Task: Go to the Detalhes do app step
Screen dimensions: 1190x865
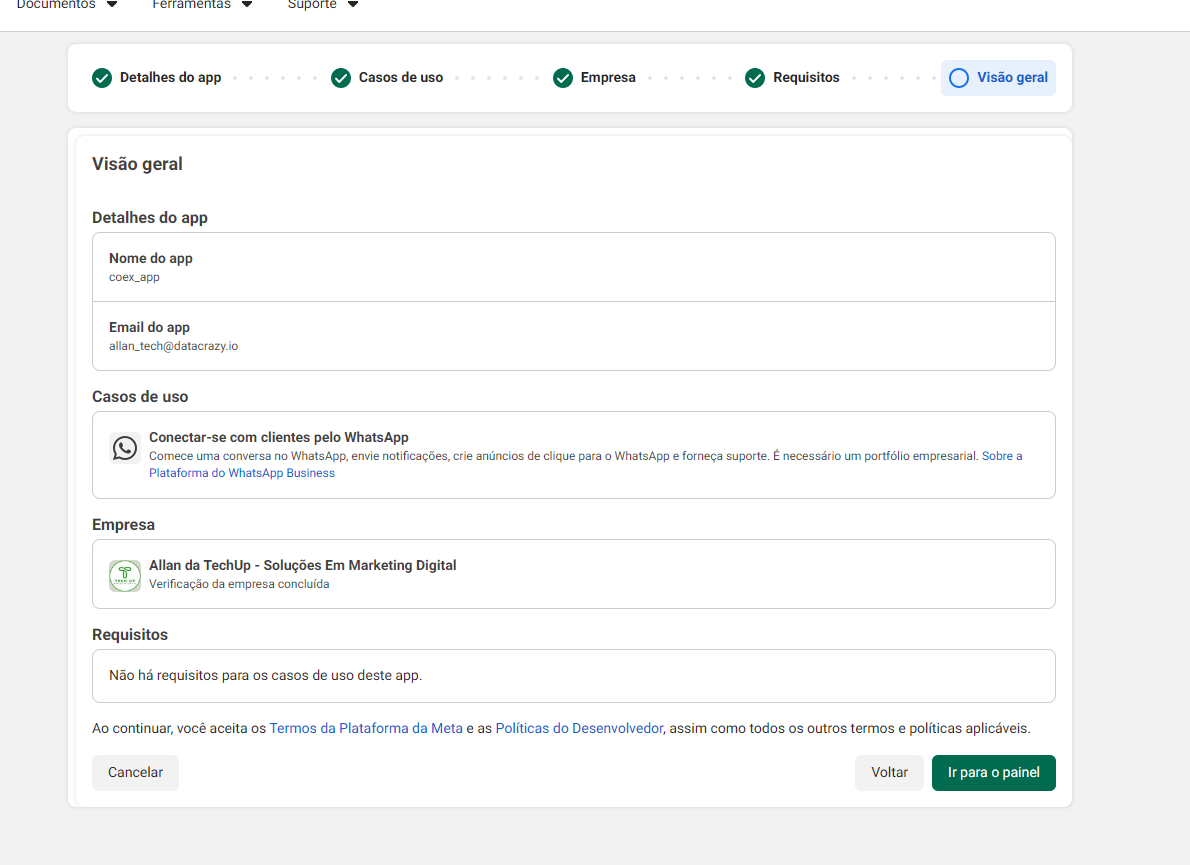Action: 156,77
